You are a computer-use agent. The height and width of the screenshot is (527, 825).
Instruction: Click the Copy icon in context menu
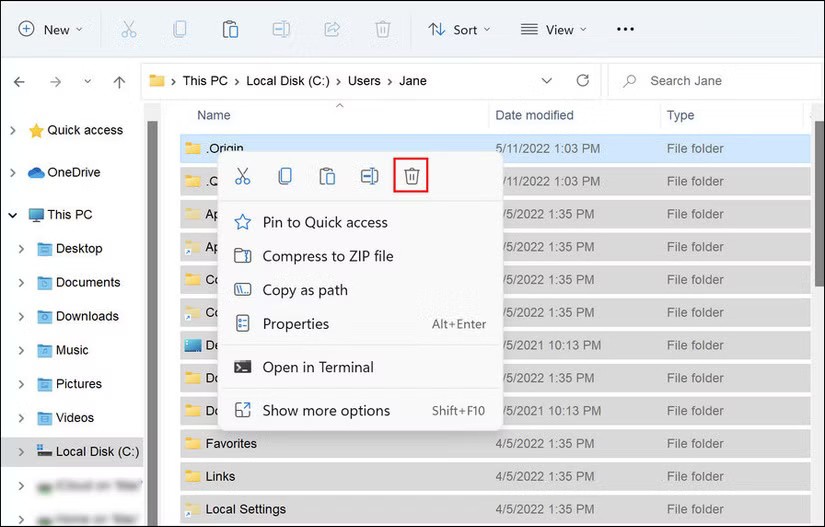coord(285,177)
